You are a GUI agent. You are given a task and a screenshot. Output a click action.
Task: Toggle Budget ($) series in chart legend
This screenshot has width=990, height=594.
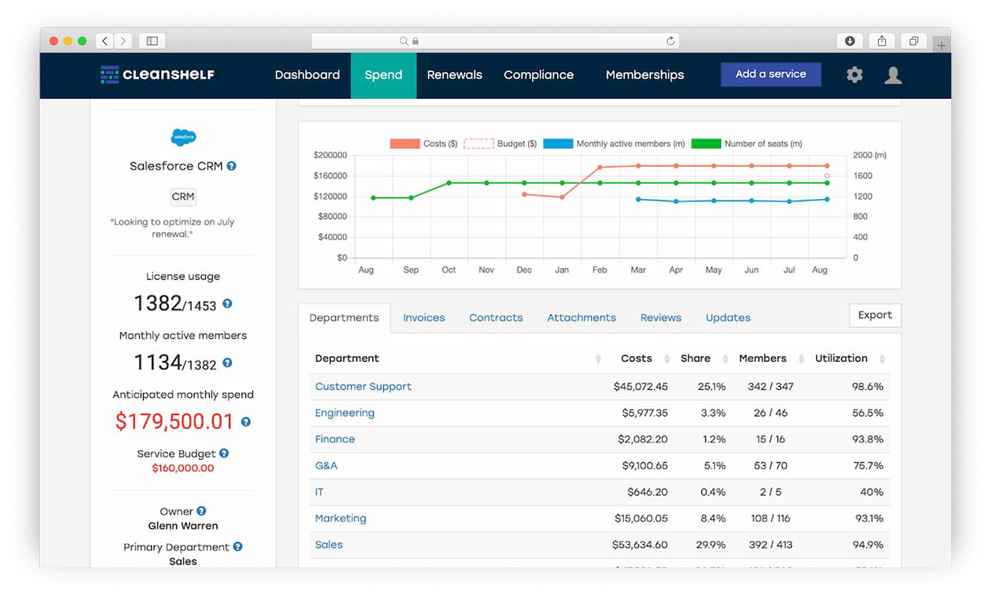500,144
